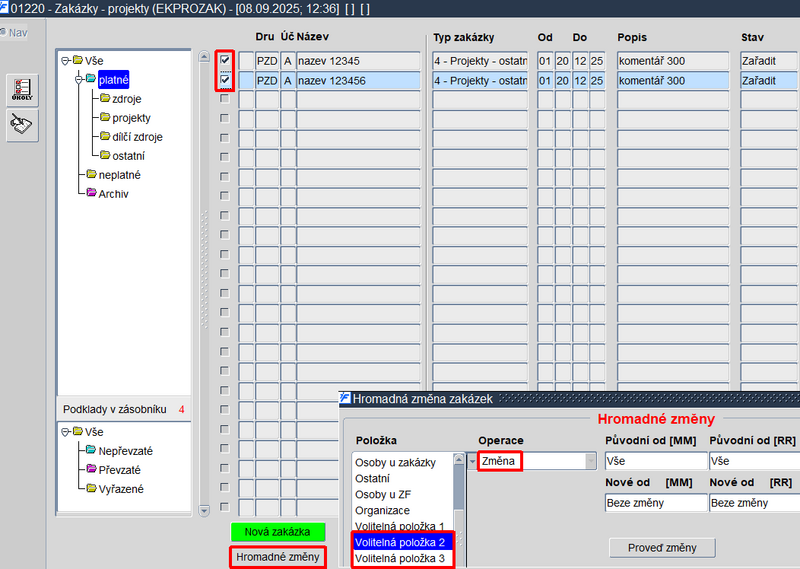800x569 pixels.
Task: Click the green Nová zakázka button
Action: click(278, 532)
